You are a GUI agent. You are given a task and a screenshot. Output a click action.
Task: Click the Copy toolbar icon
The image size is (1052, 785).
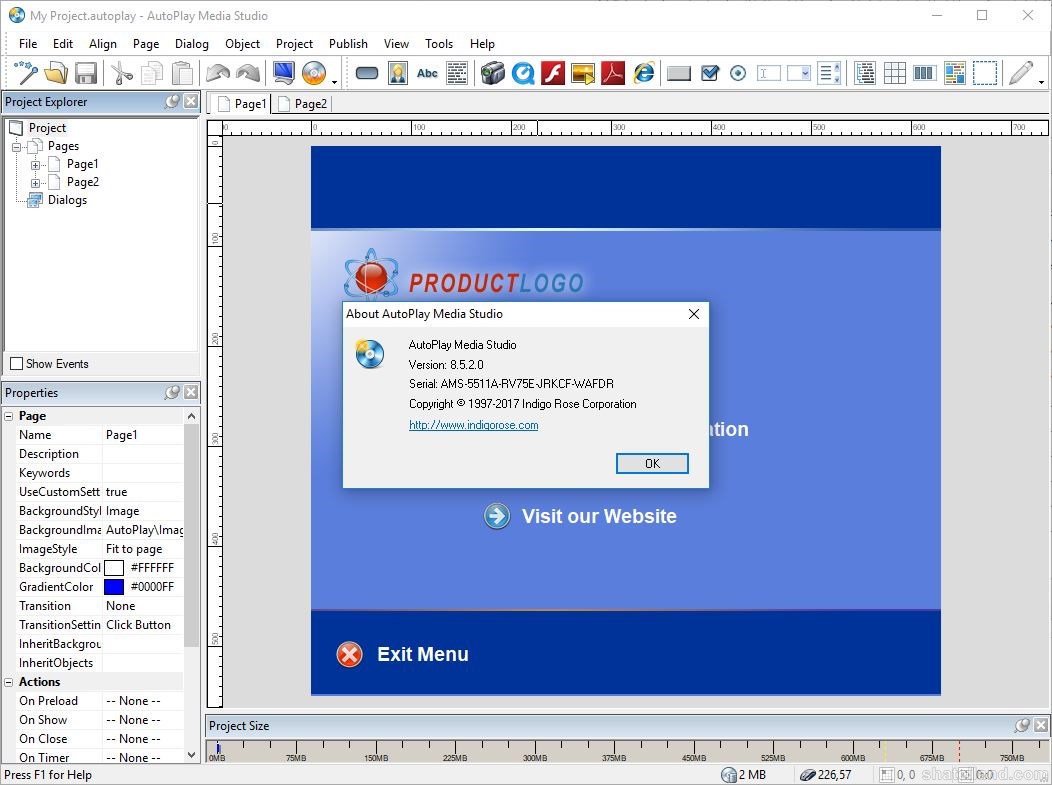click(152, 72)
